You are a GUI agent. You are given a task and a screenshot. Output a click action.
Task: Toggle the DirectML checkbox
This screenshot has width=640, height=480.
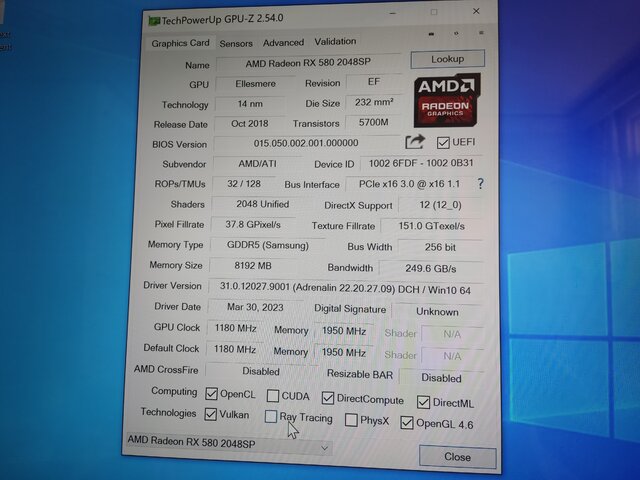pos(423,402)
